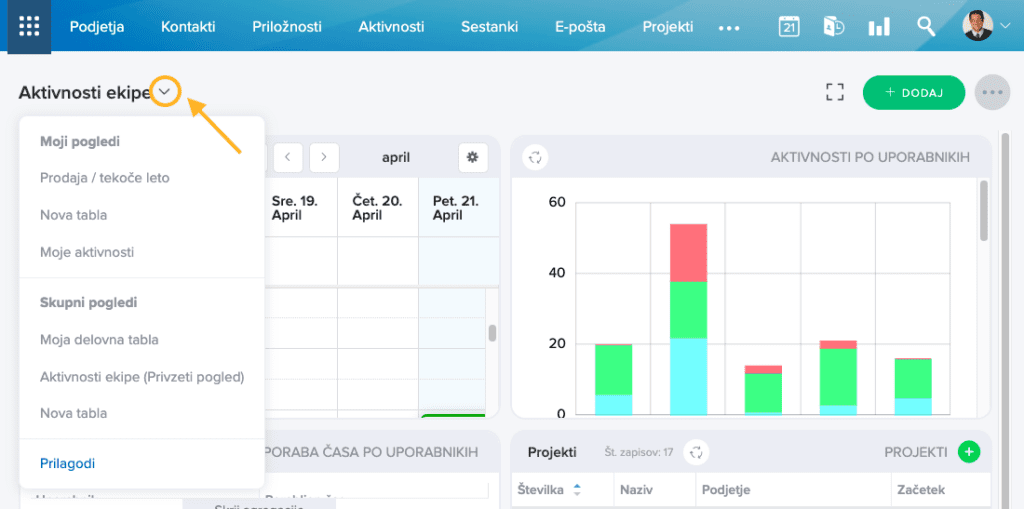Viewport: 1024px width, 509px height.
Task: Click the calendar vertical scrollbar thumb
Action: [x=492, y=333]
